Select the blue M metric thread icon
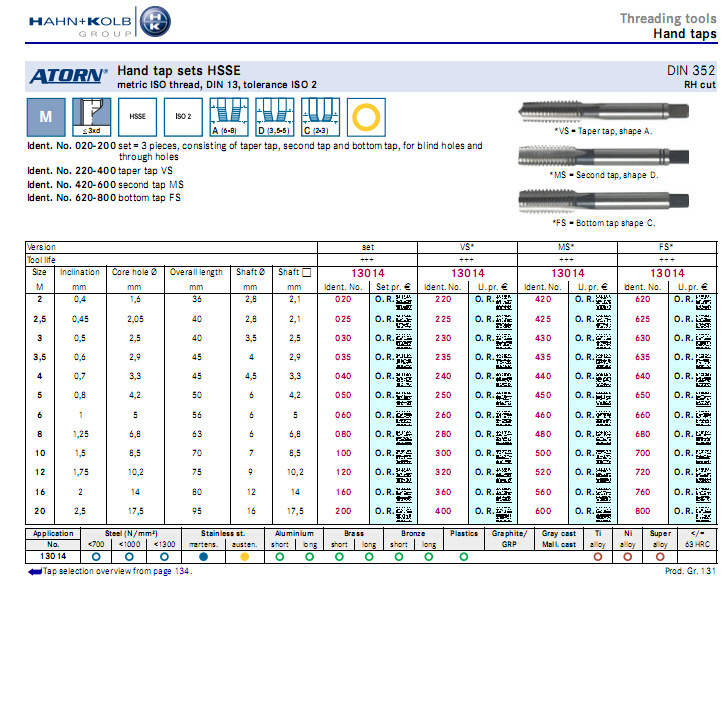The image size is (727, 707). (x=46, y=117)
